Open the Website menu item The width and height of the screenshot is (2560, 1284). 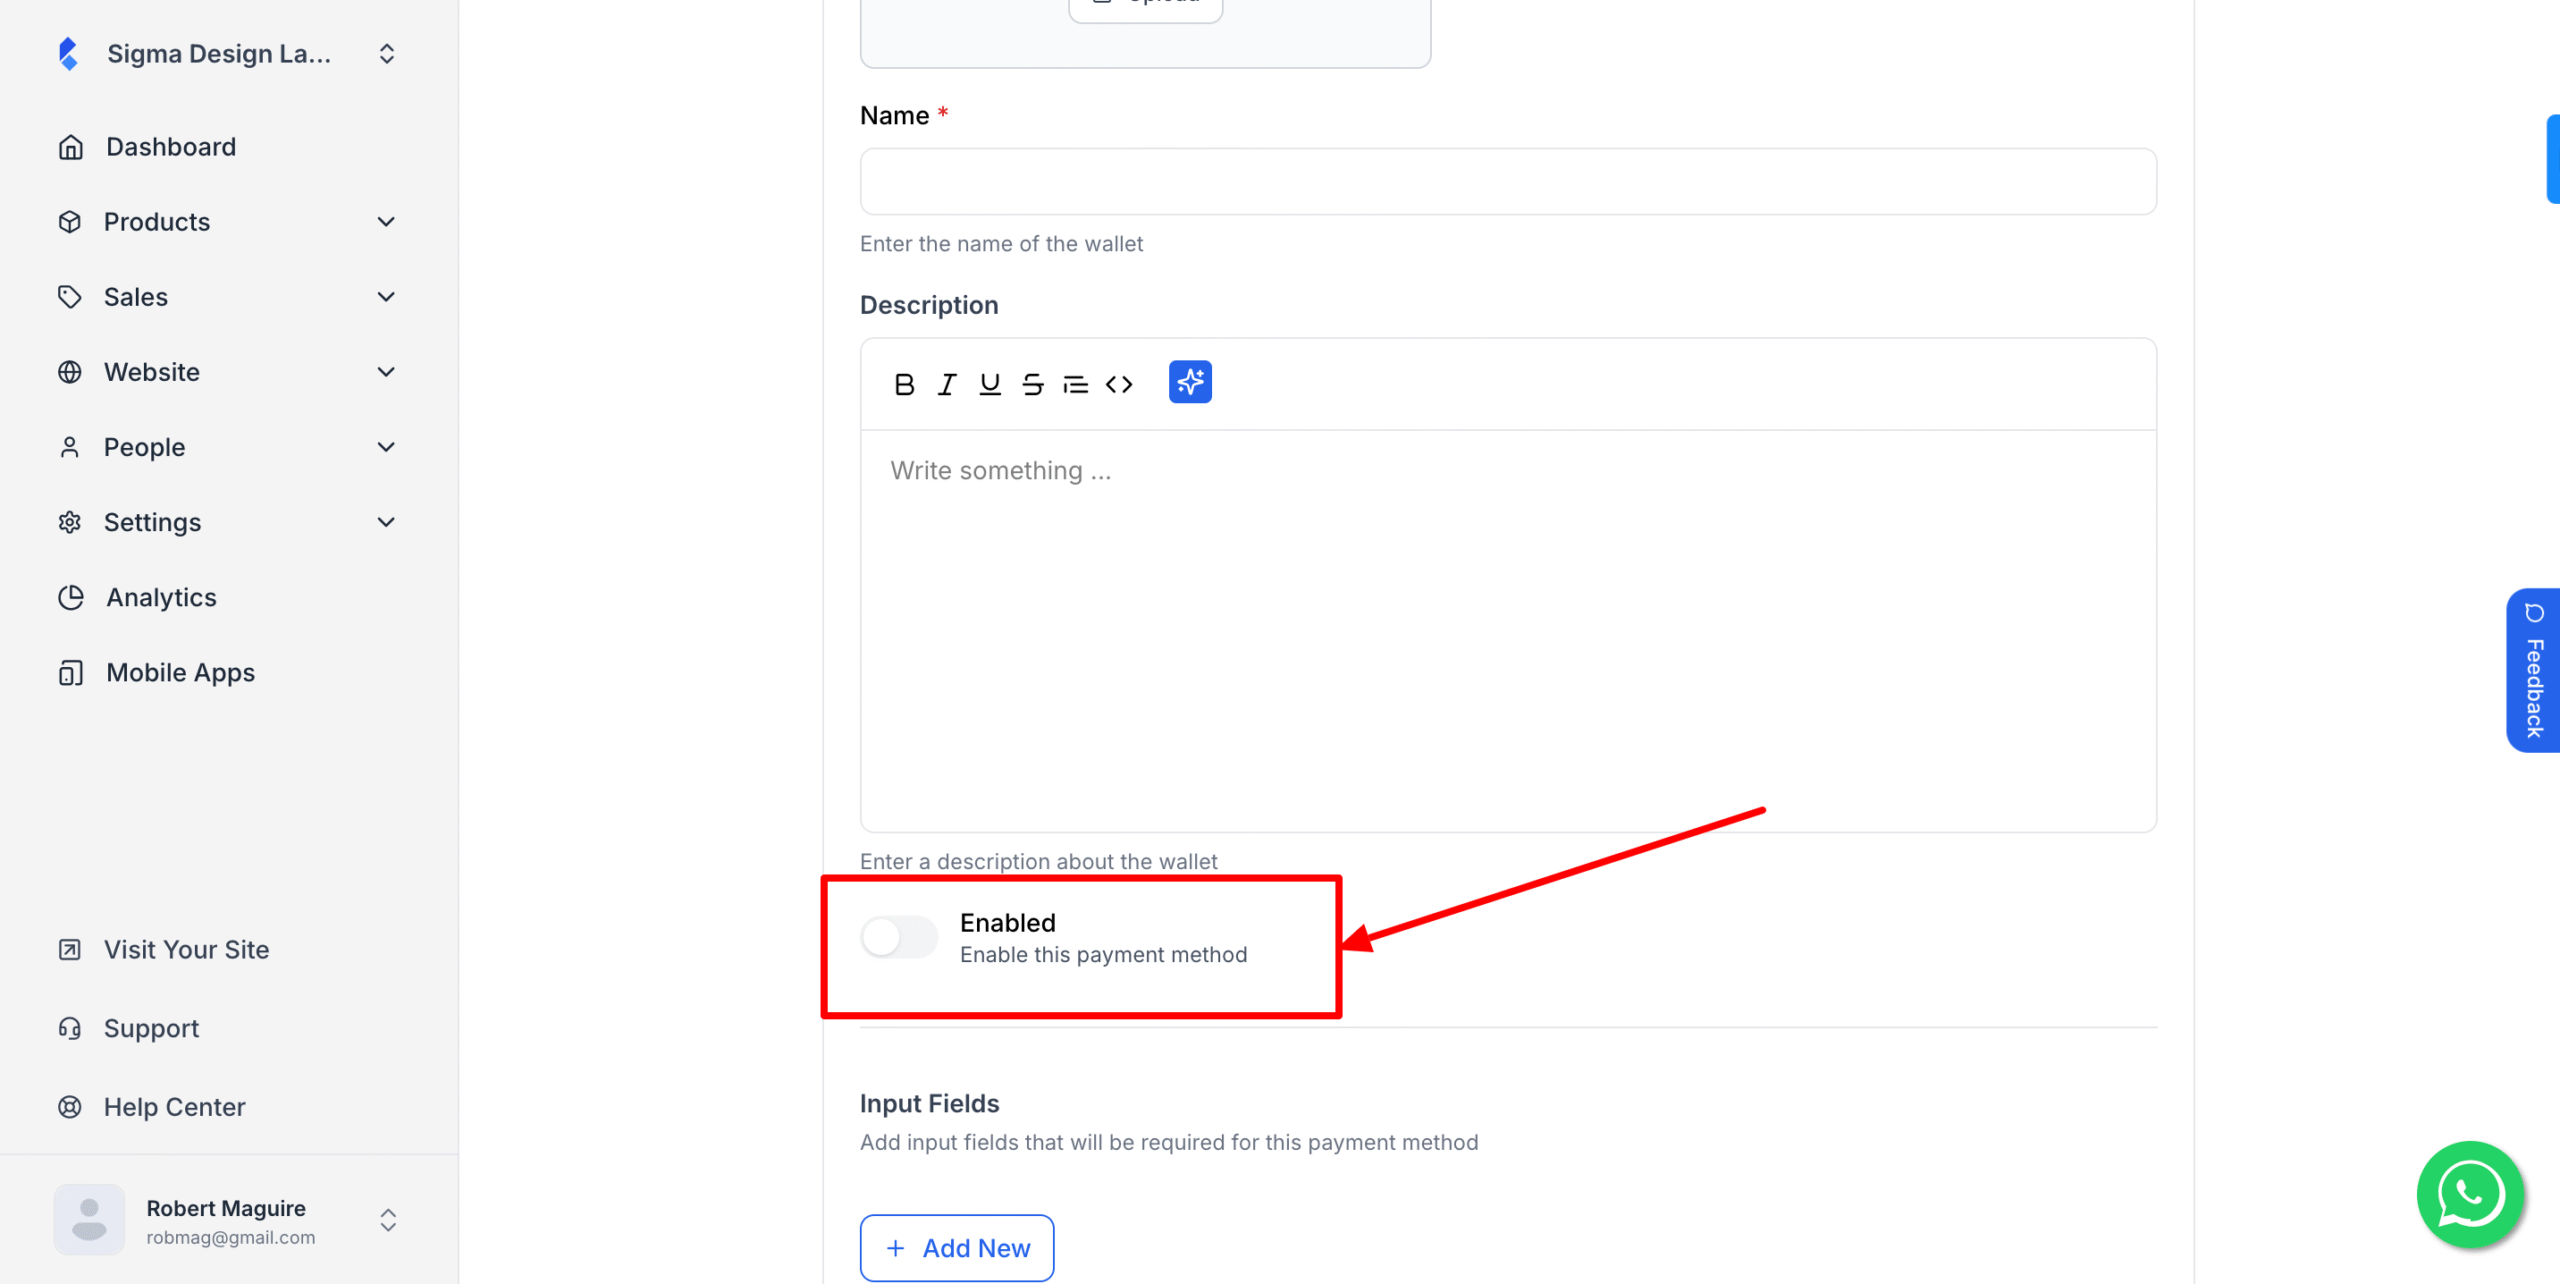coord(151,371)
